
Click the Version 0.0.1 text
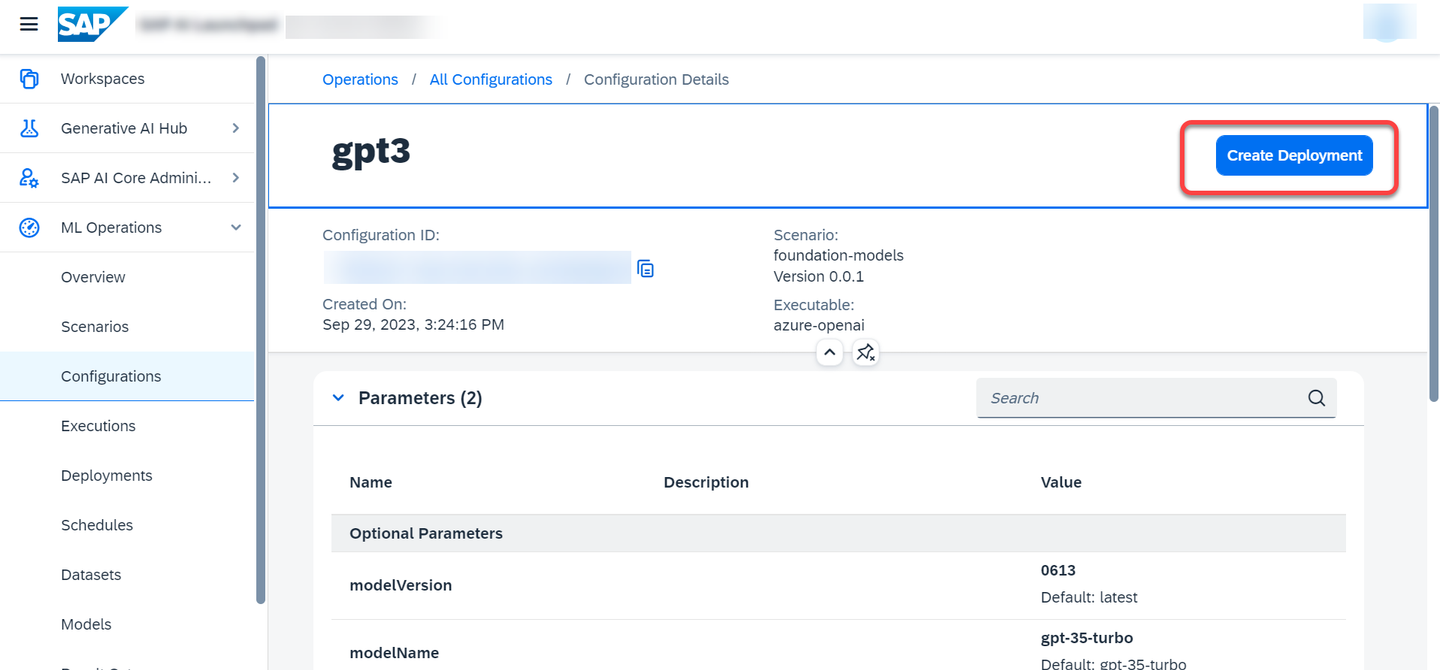point(819,276)
